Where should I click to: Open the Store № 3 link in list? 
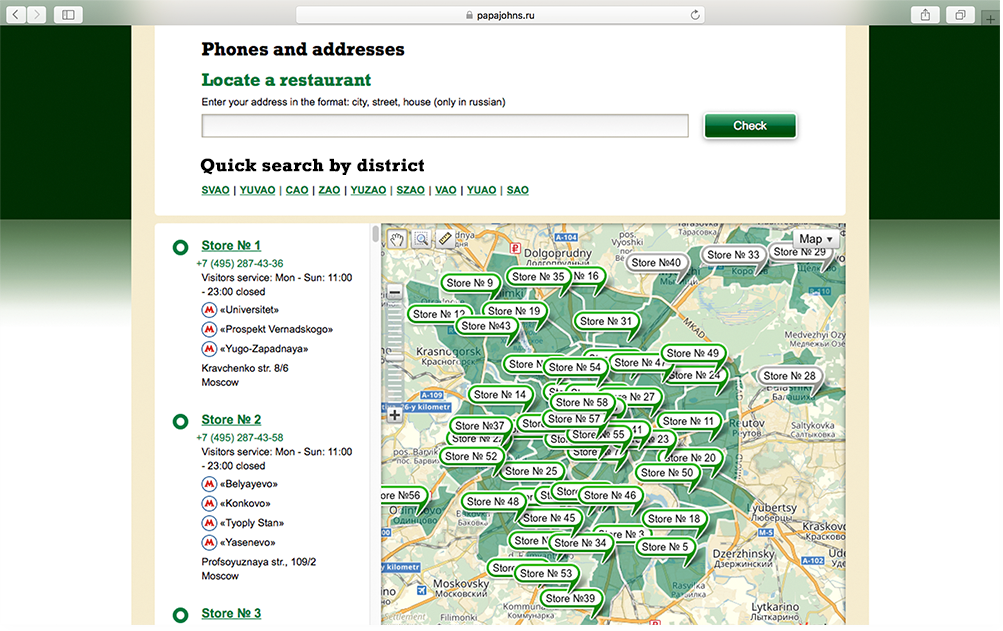(x=231, y=613)
